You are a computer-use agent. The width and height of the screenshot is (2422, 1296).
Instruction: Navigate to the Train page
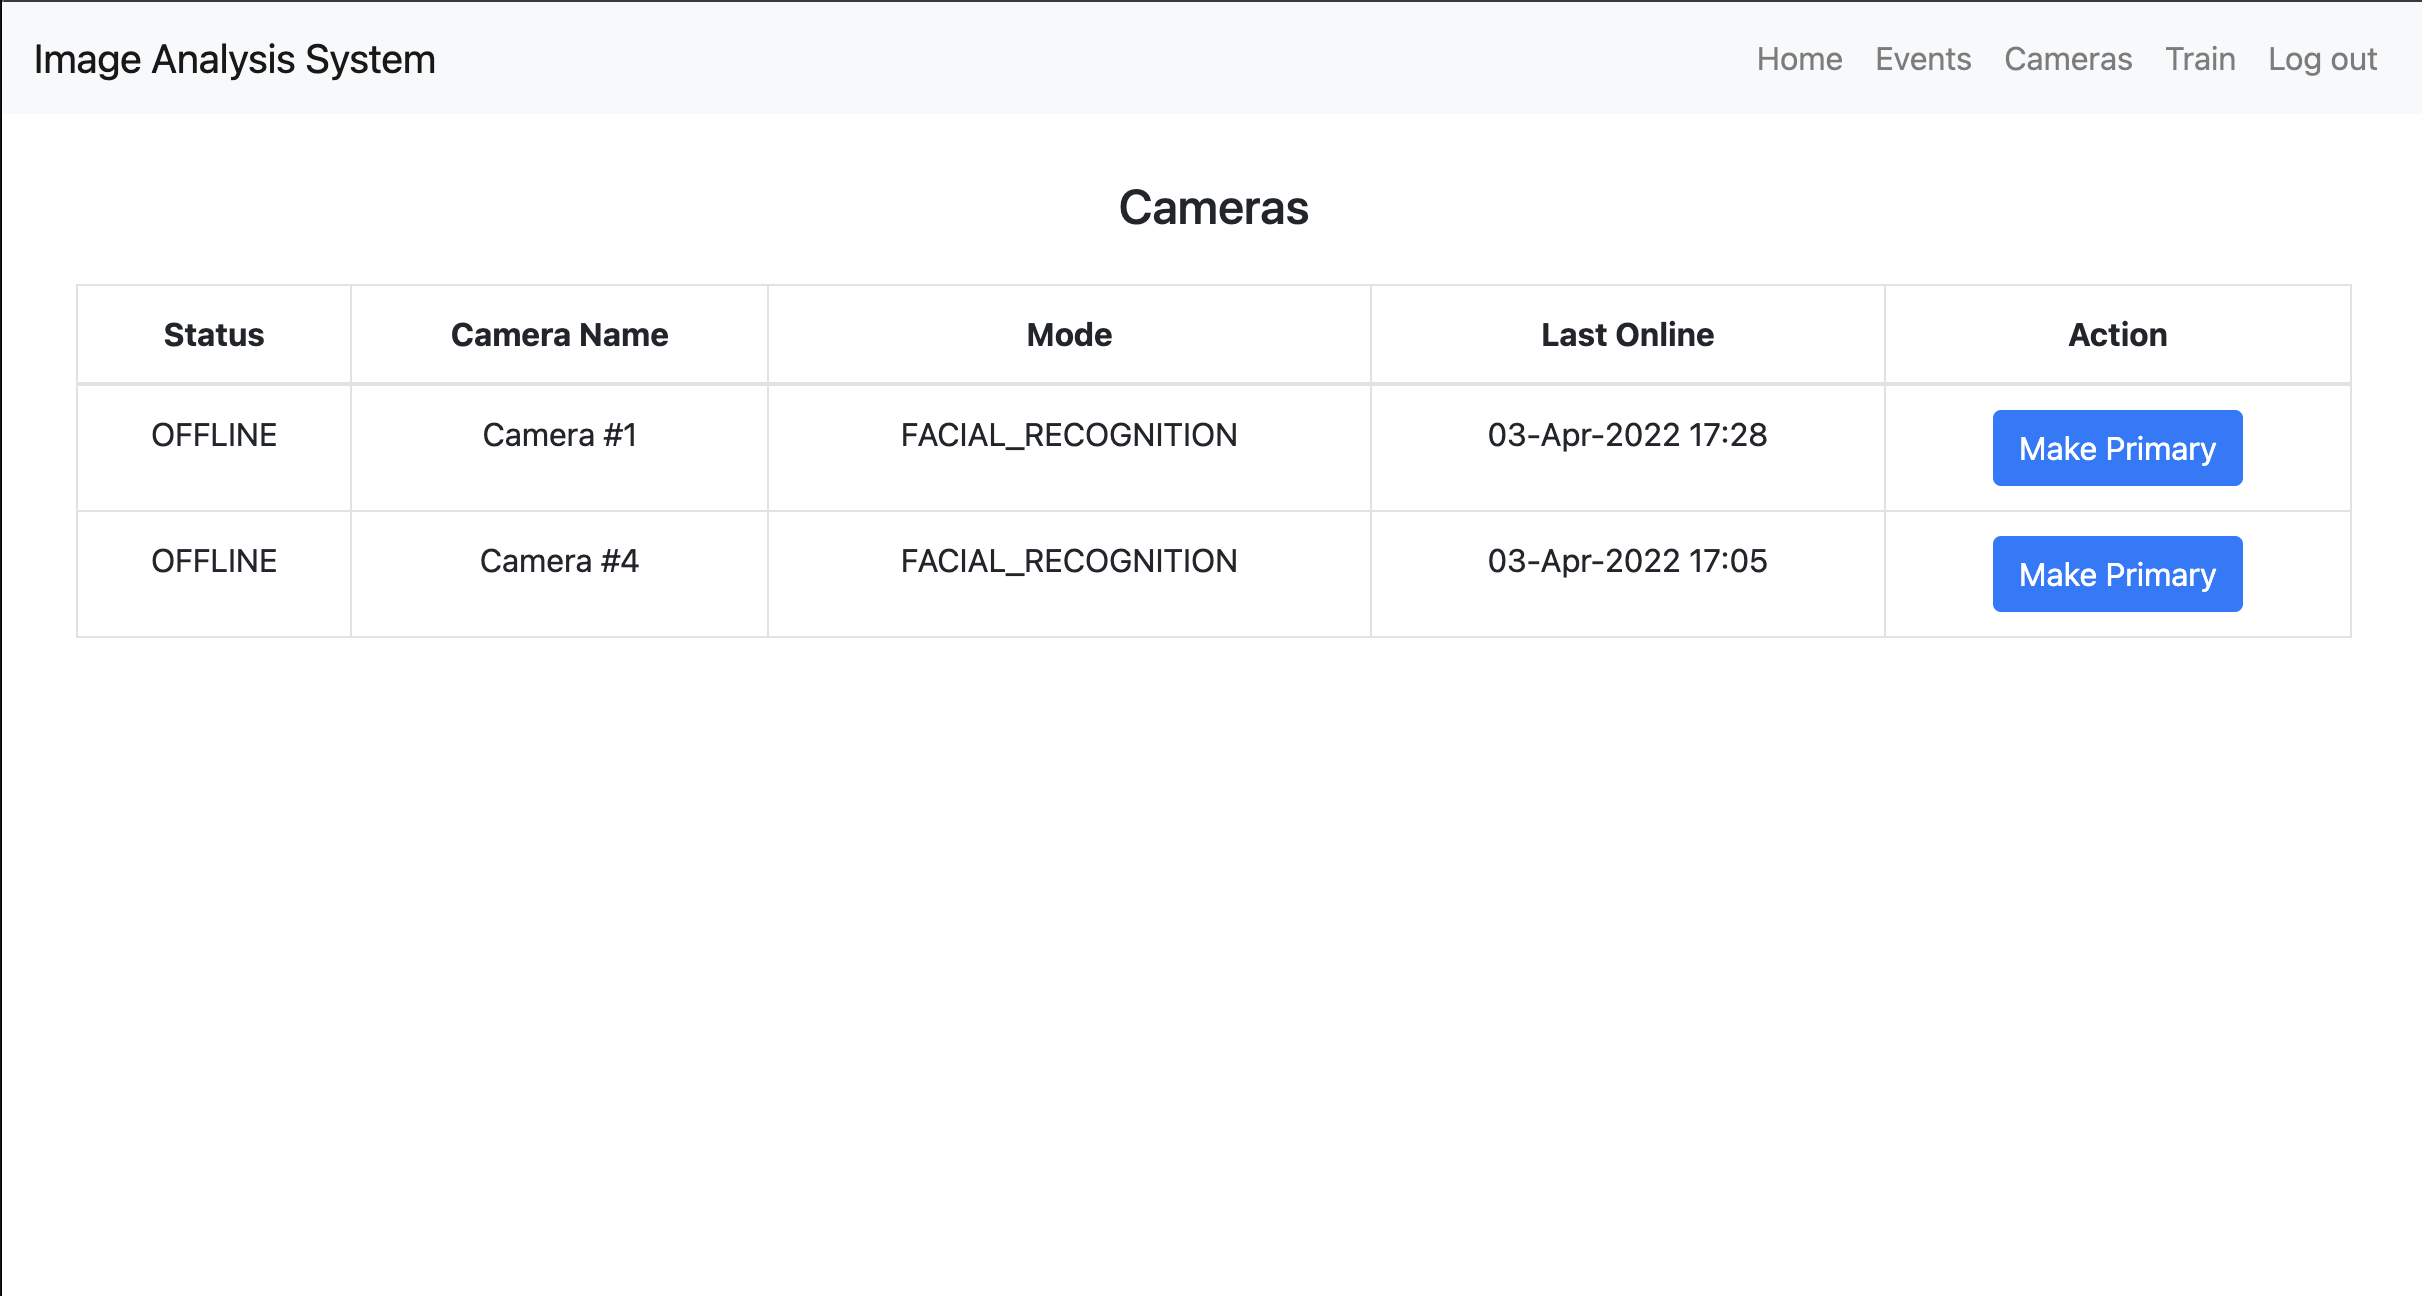click(x=2199, y=59)
